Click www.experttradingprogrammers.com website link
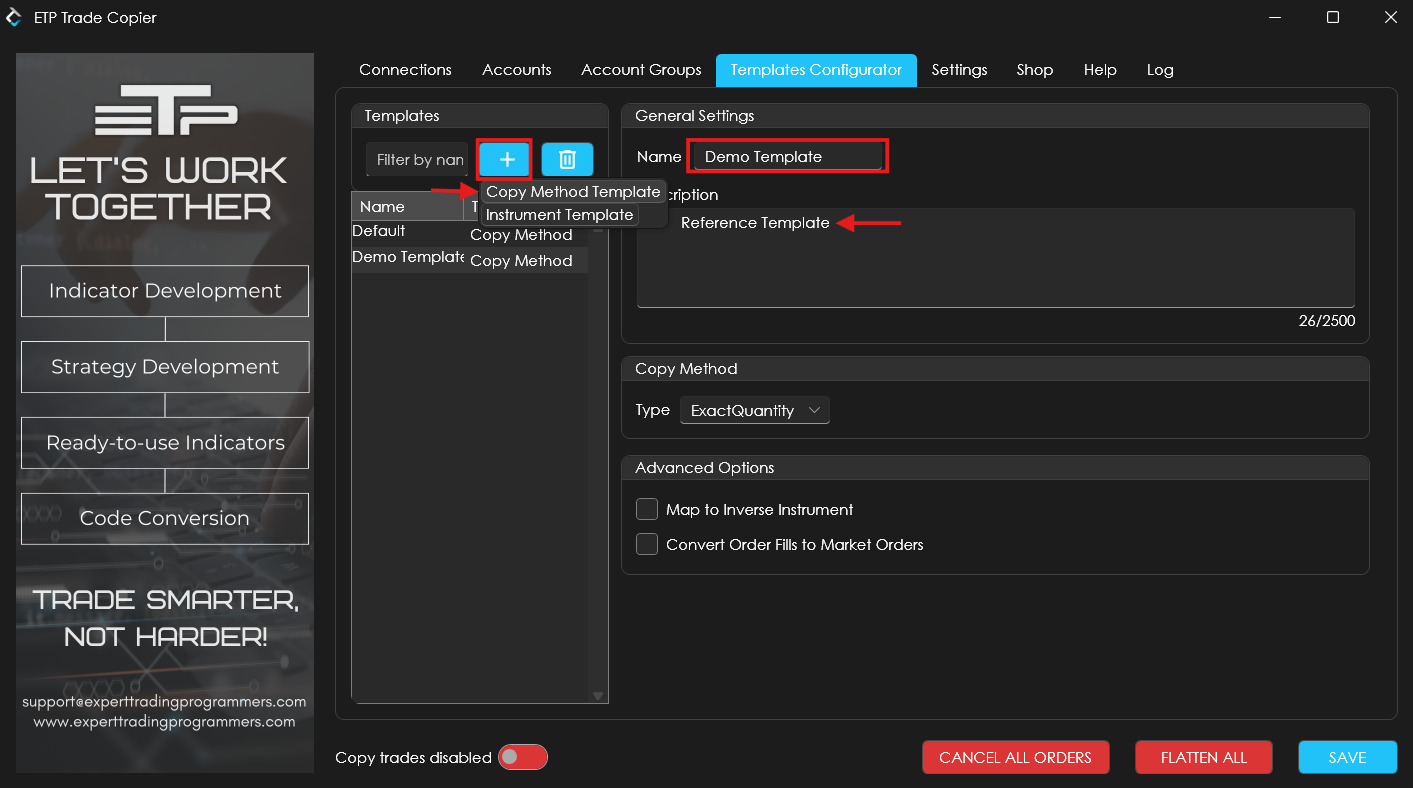The width and height of the screenshot is (1413, 788). click(164, 721)
